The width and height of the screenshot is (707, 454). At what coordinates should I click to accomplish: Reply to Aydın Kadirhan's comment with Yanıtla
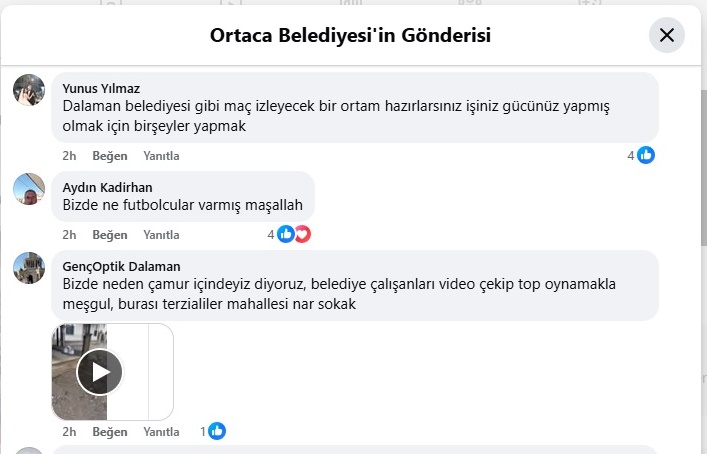click(x=161, y=235)
